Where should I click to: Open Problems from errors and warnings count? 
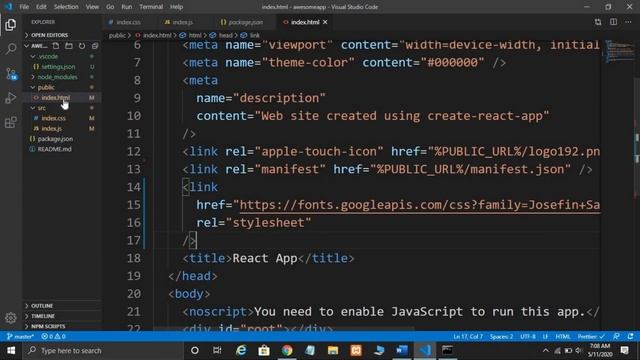tap(53, 337)
